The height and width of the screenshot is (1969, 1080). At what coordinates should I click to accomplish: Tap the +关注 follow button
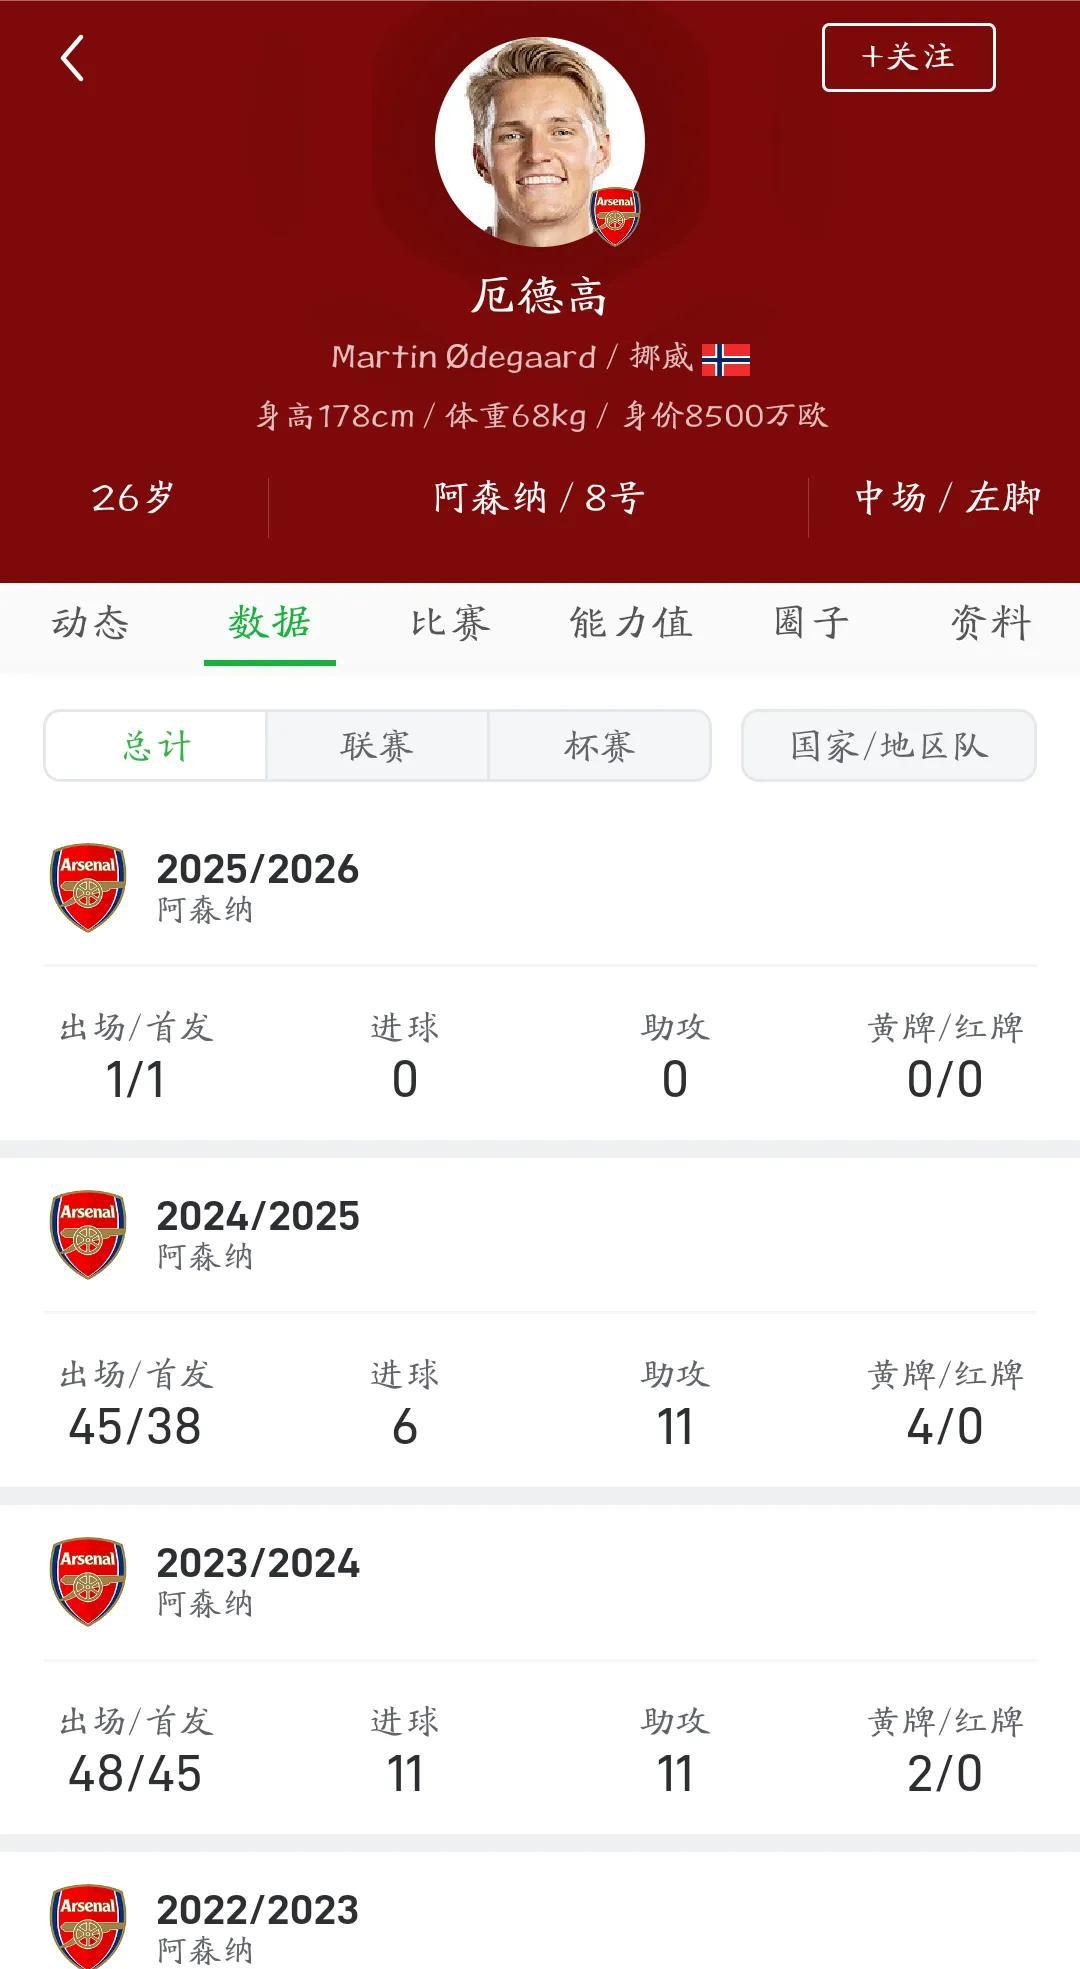[x=908, y=58]
